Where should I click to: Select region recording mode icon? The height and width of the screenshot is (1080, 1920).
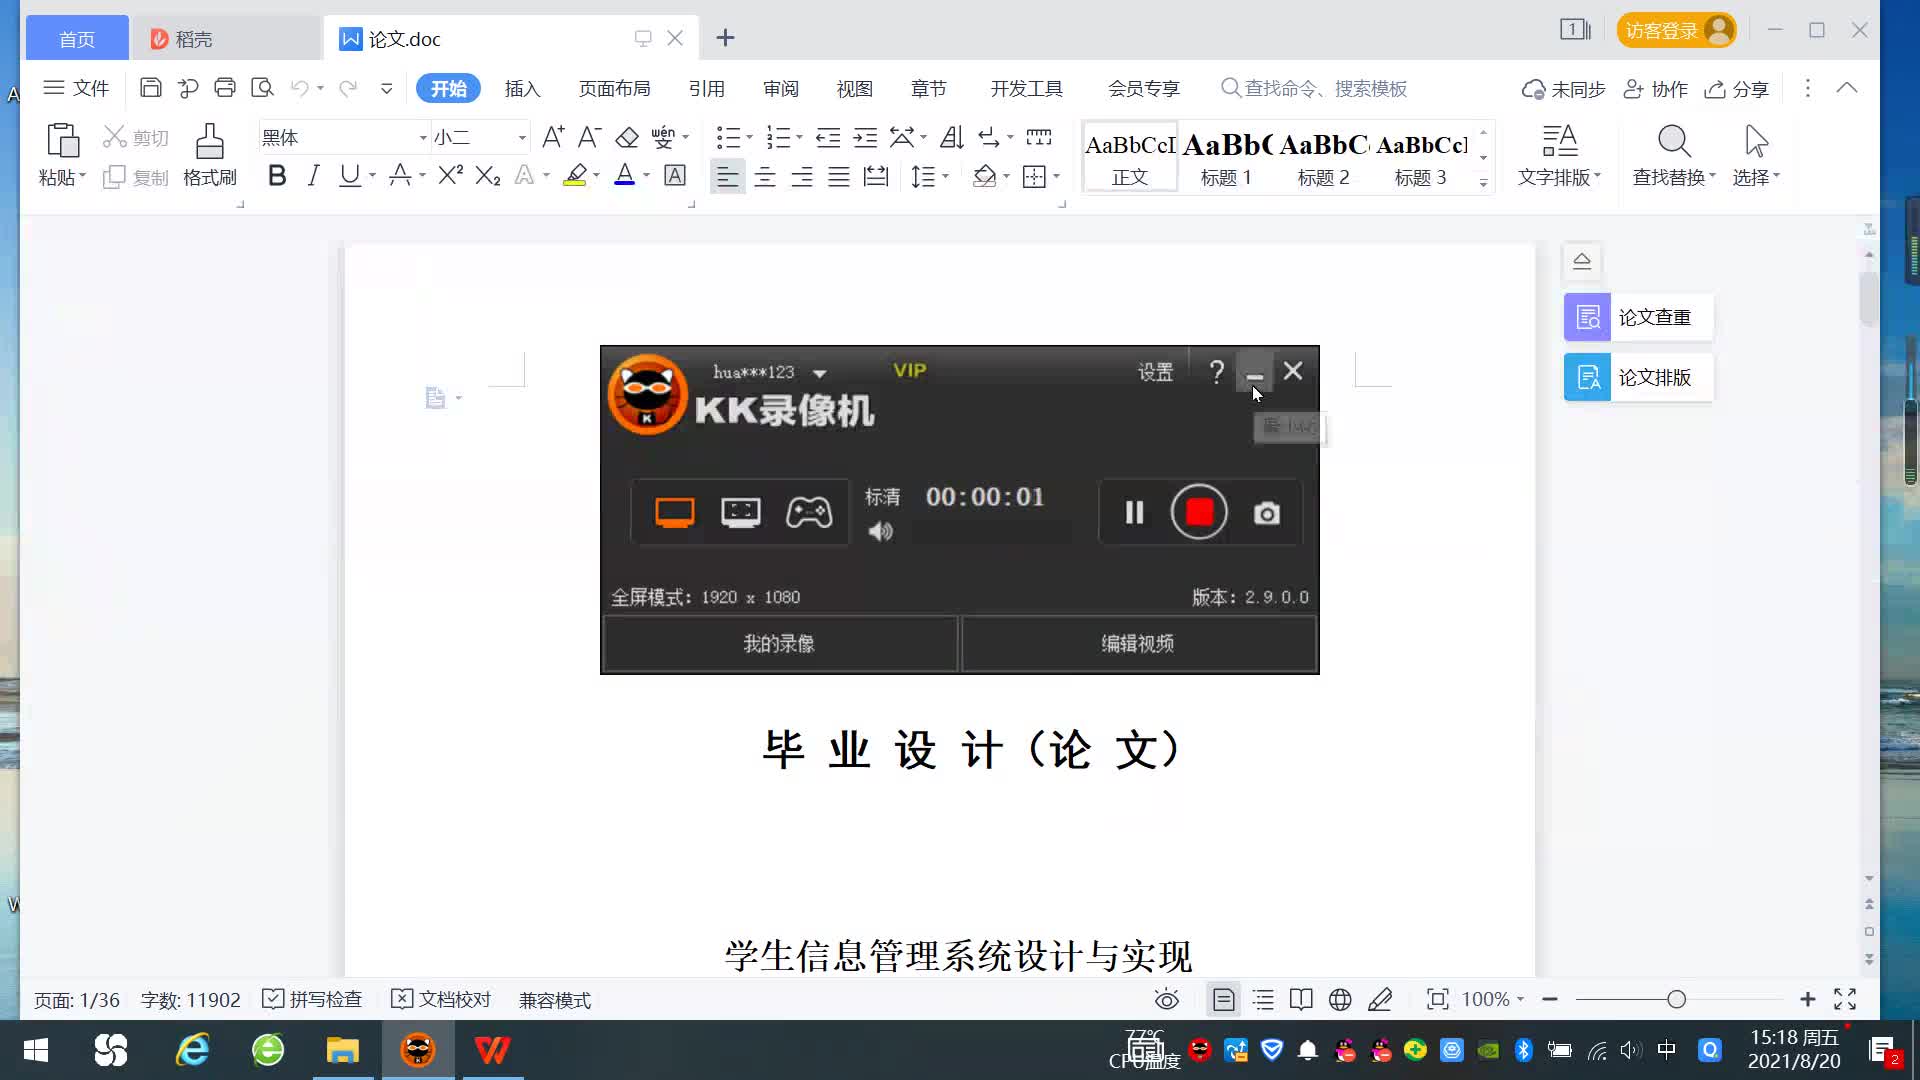740,513
